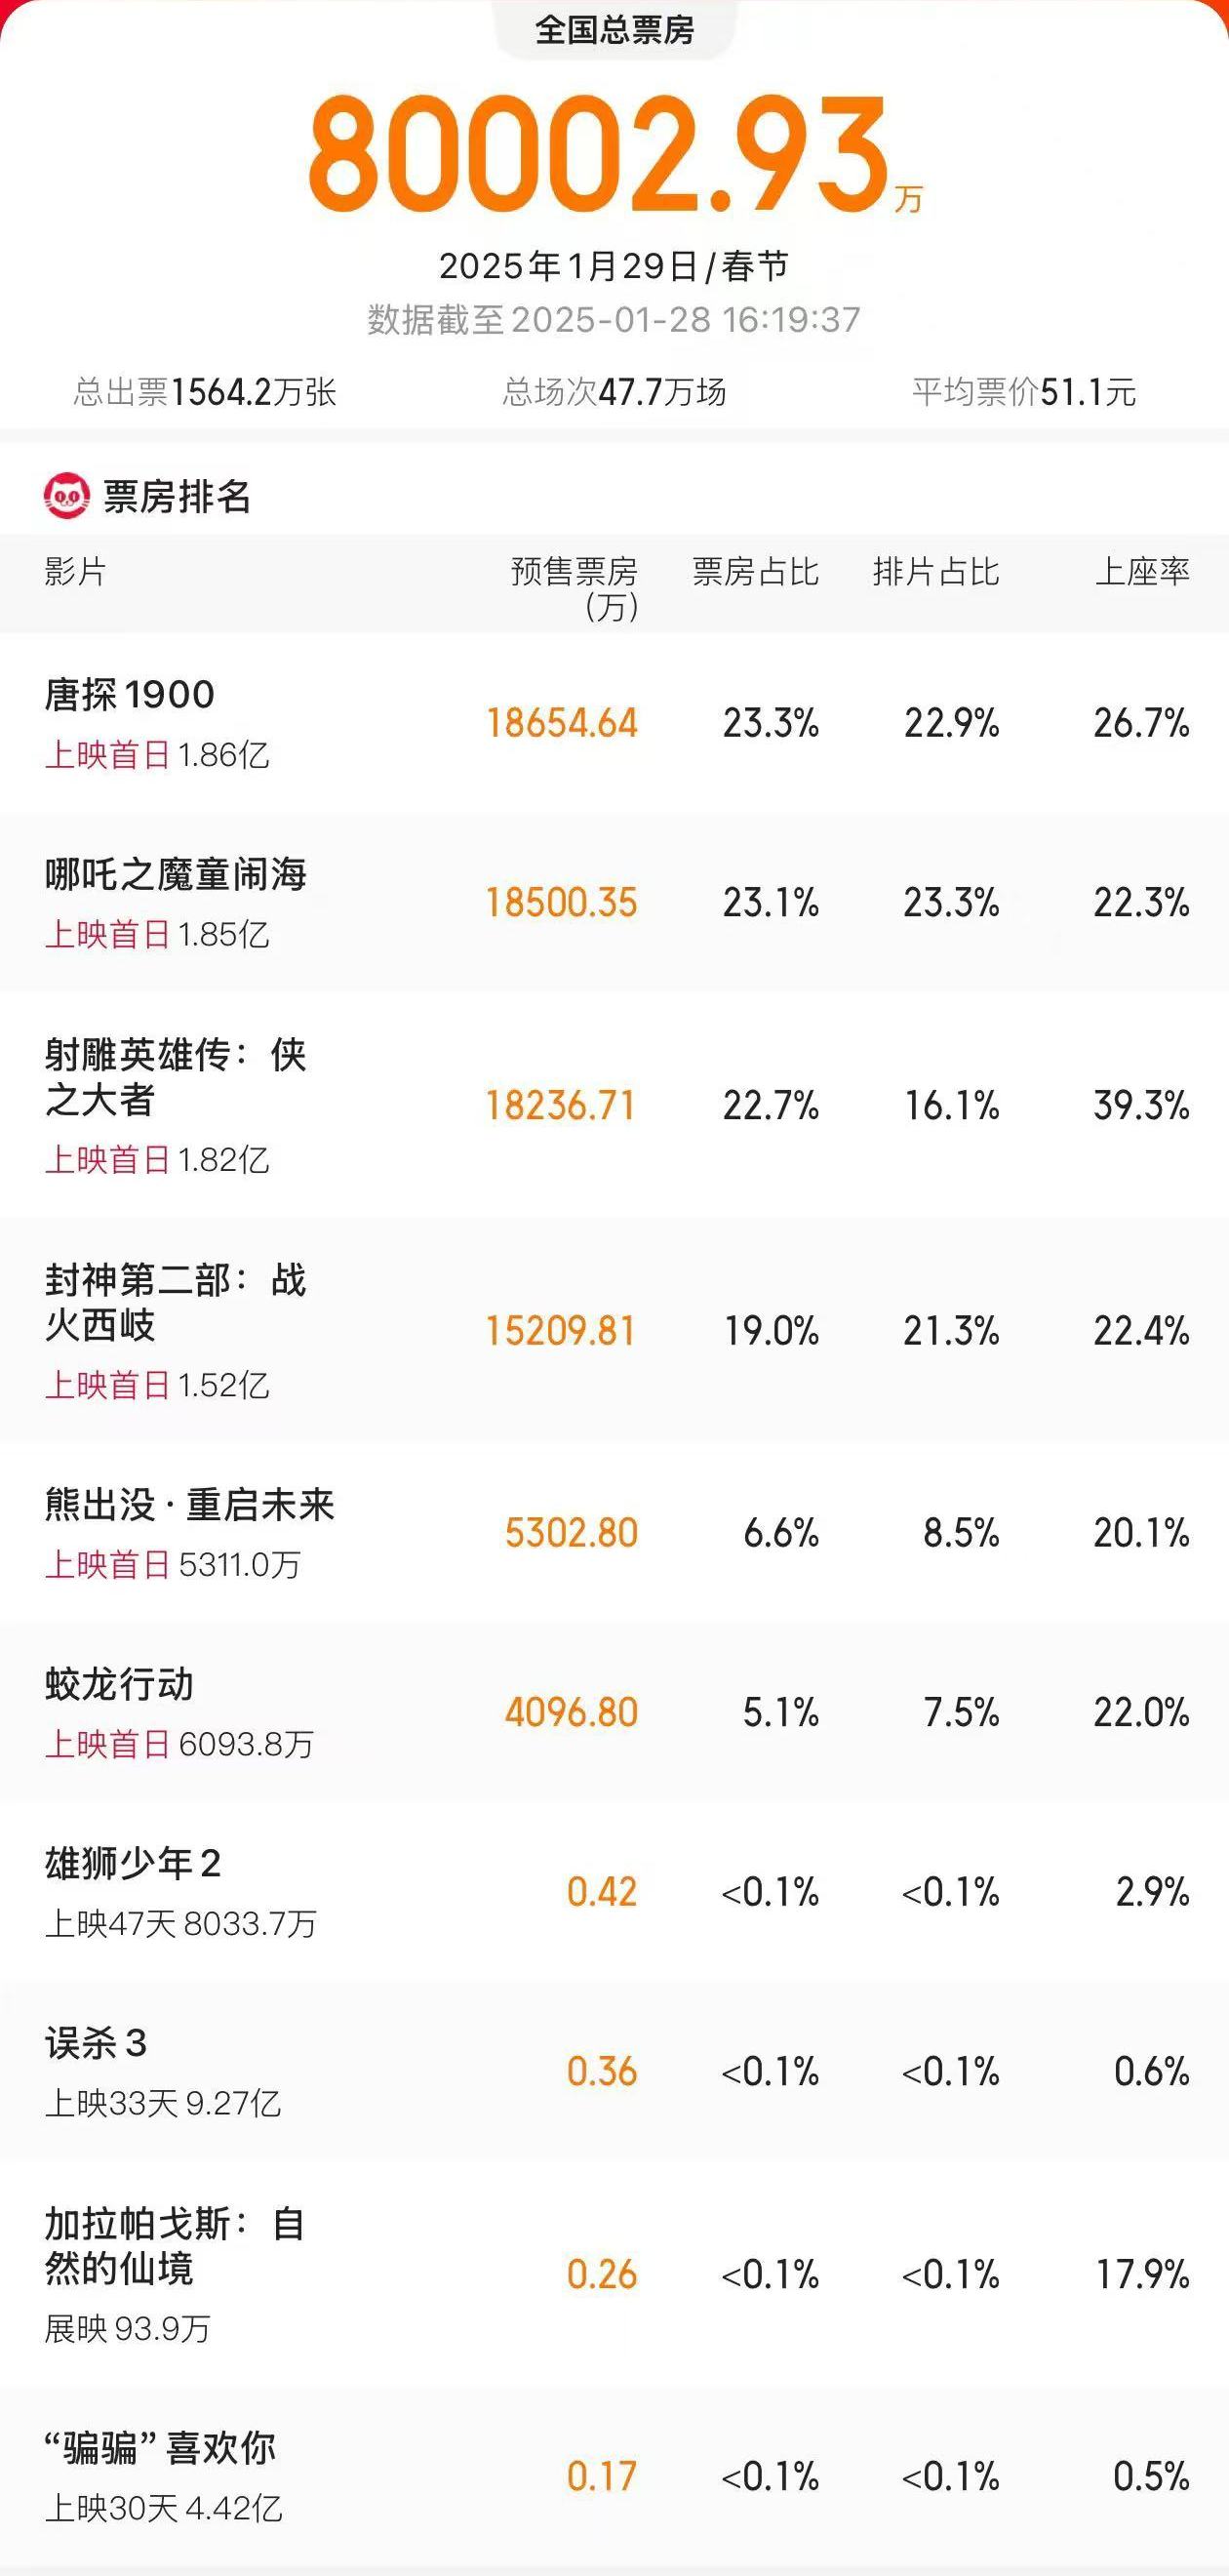Open the 唐探1900 movie row

click(x=130, y=695)
